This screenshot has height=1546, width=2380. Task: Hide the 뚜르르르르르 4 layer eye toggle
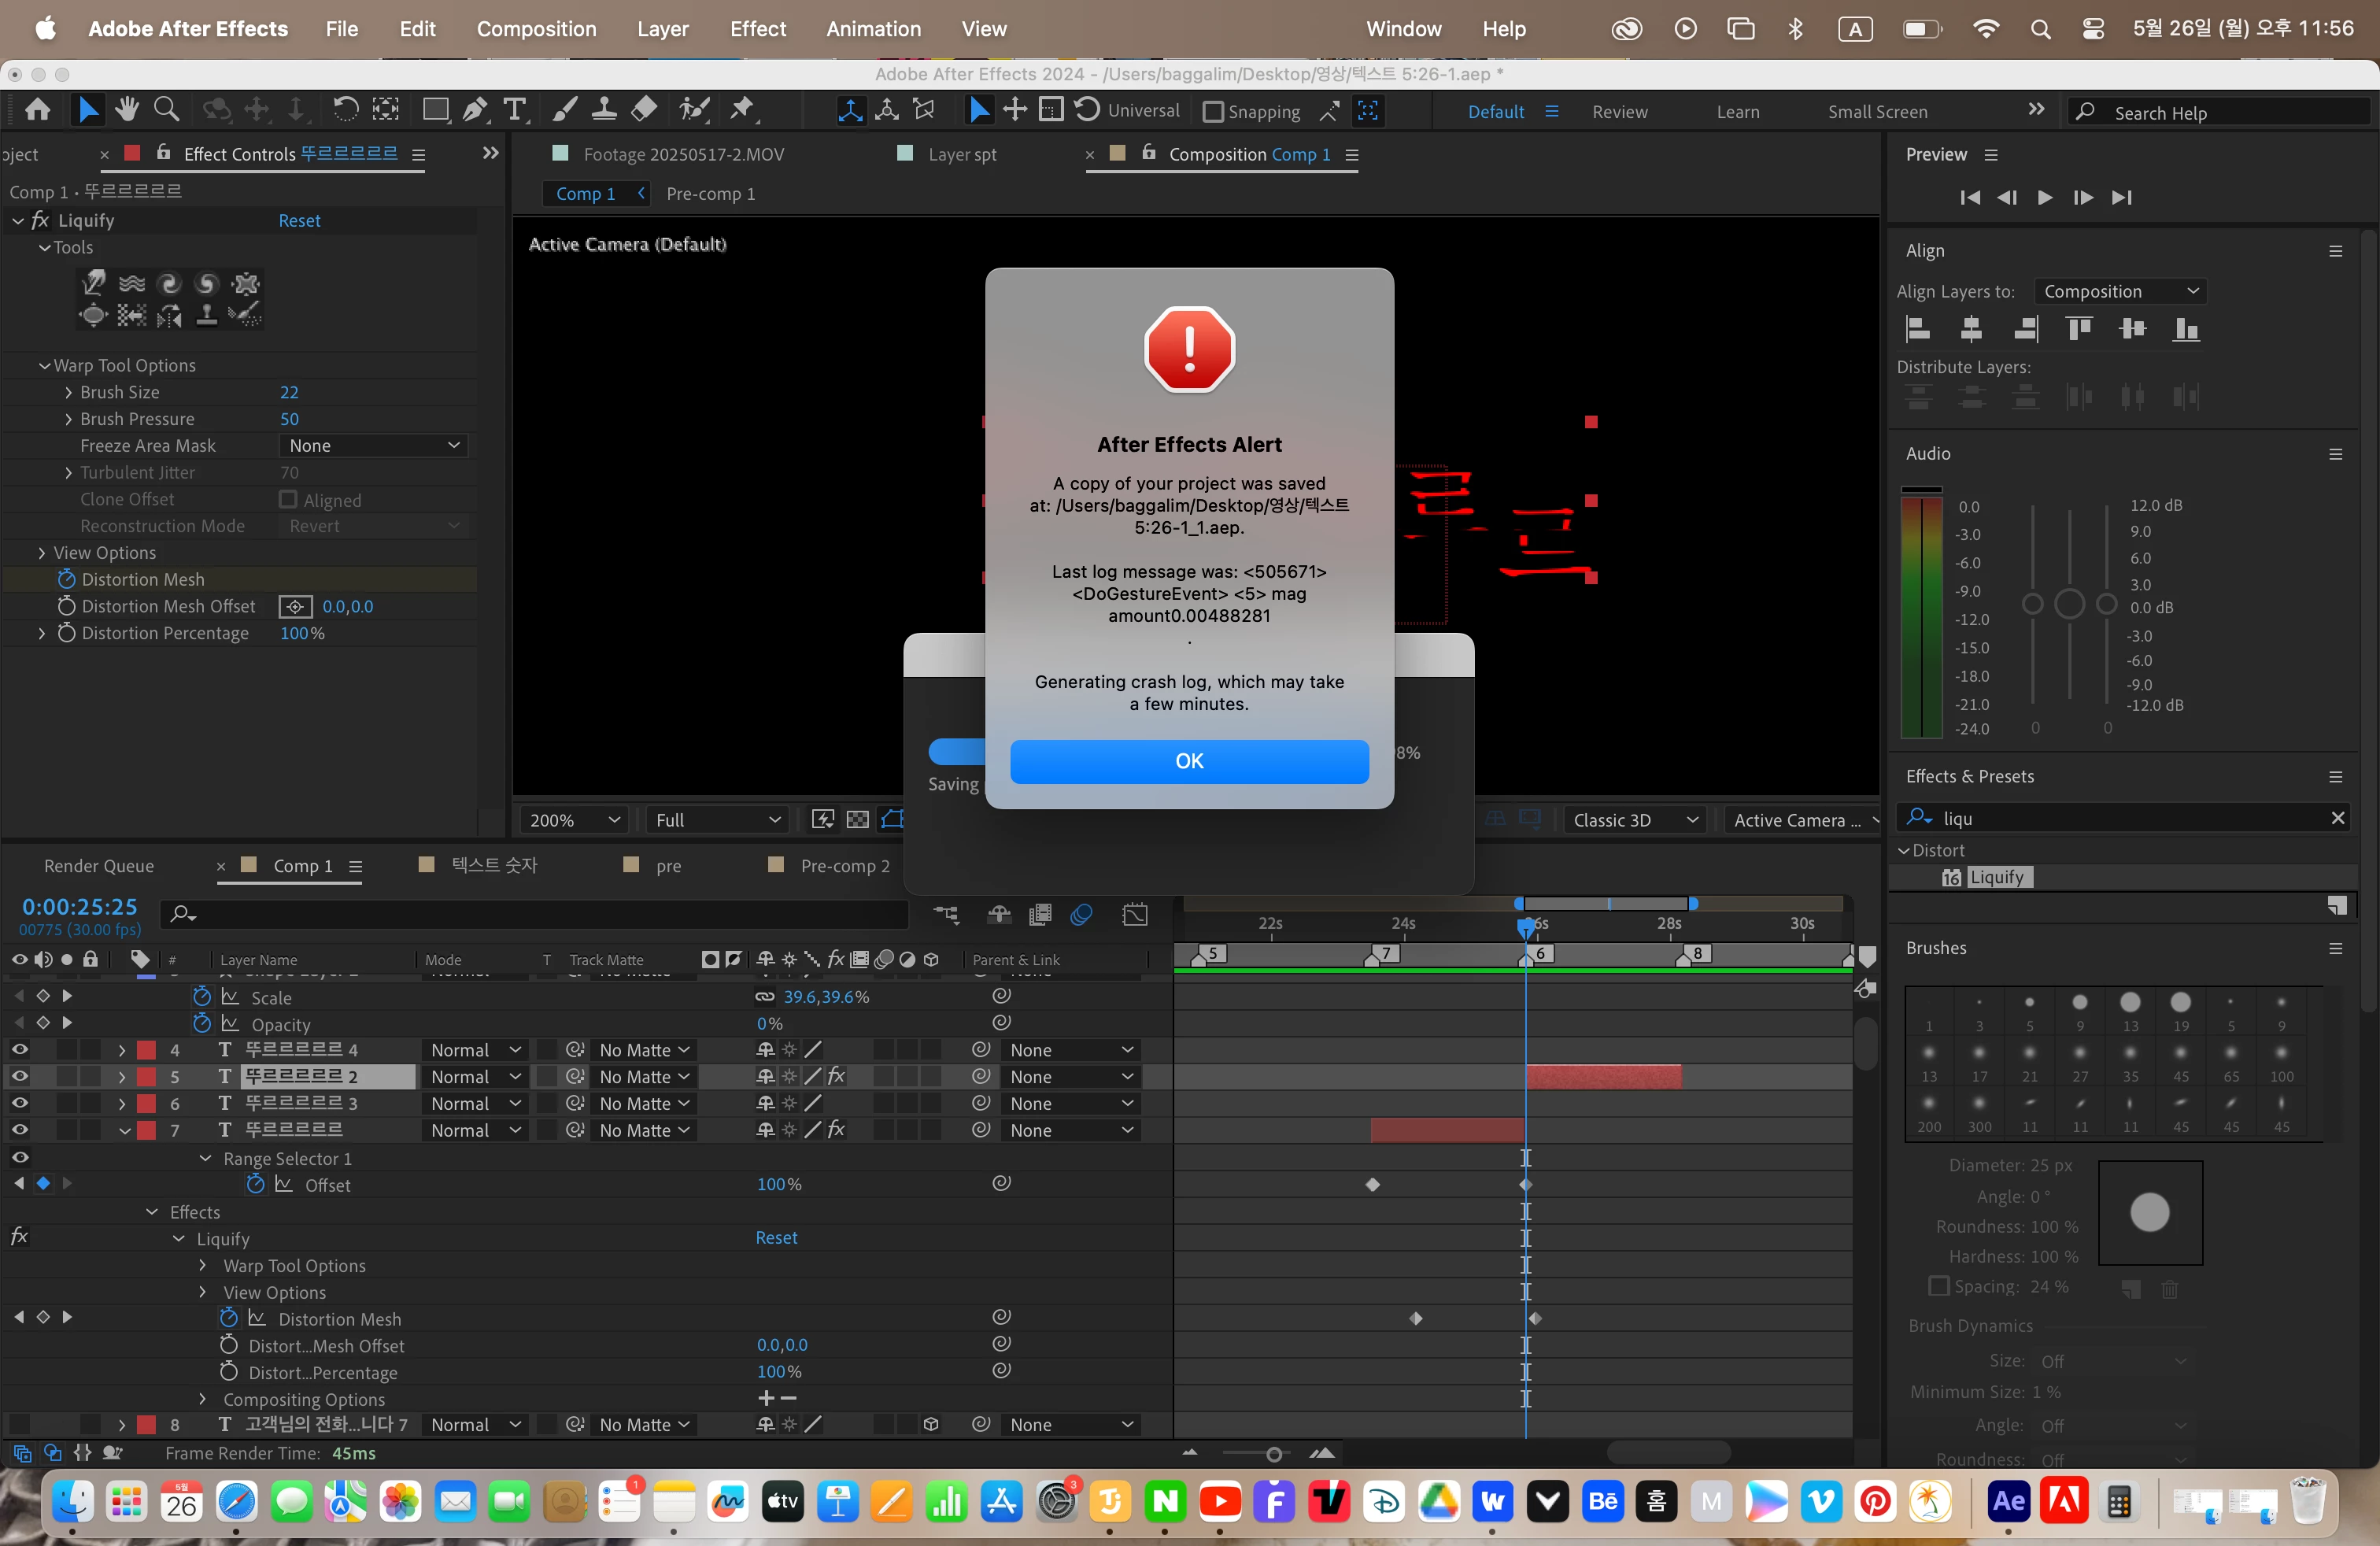[x=19, y=1050]
